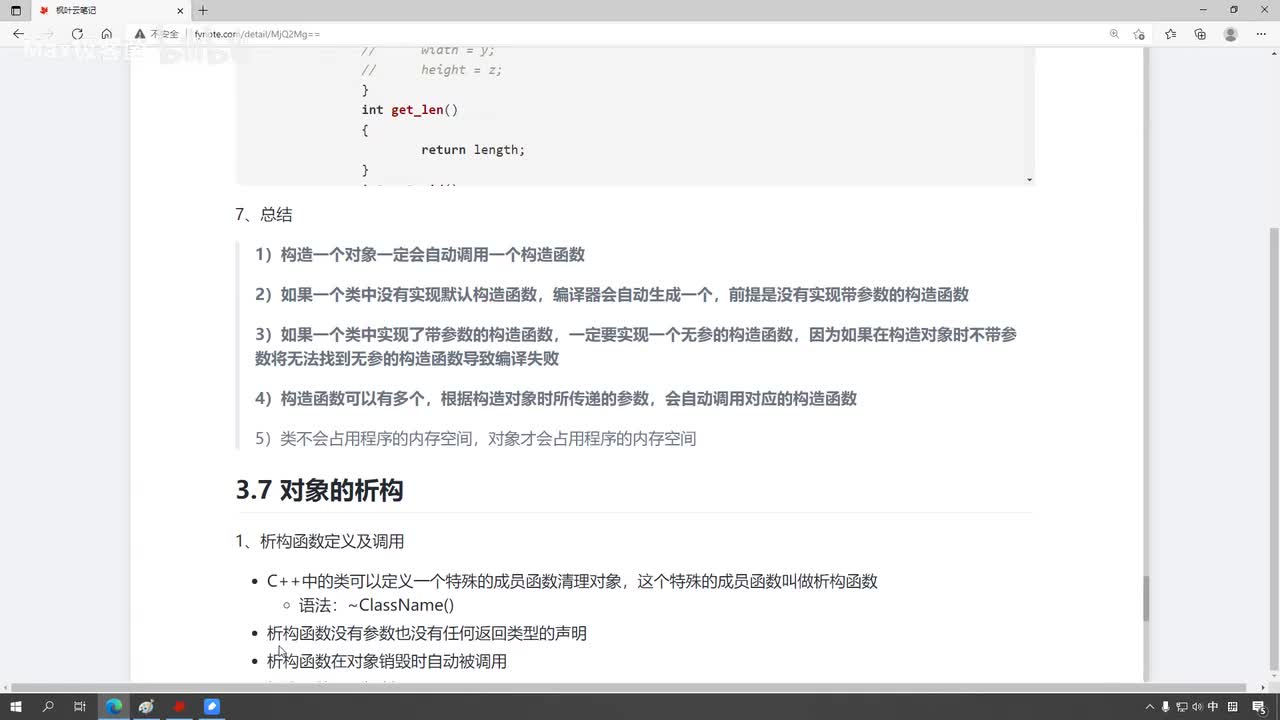Open the Windows notification center
This screenshot has height=720, width=1280.
(x=1258, y=707)
